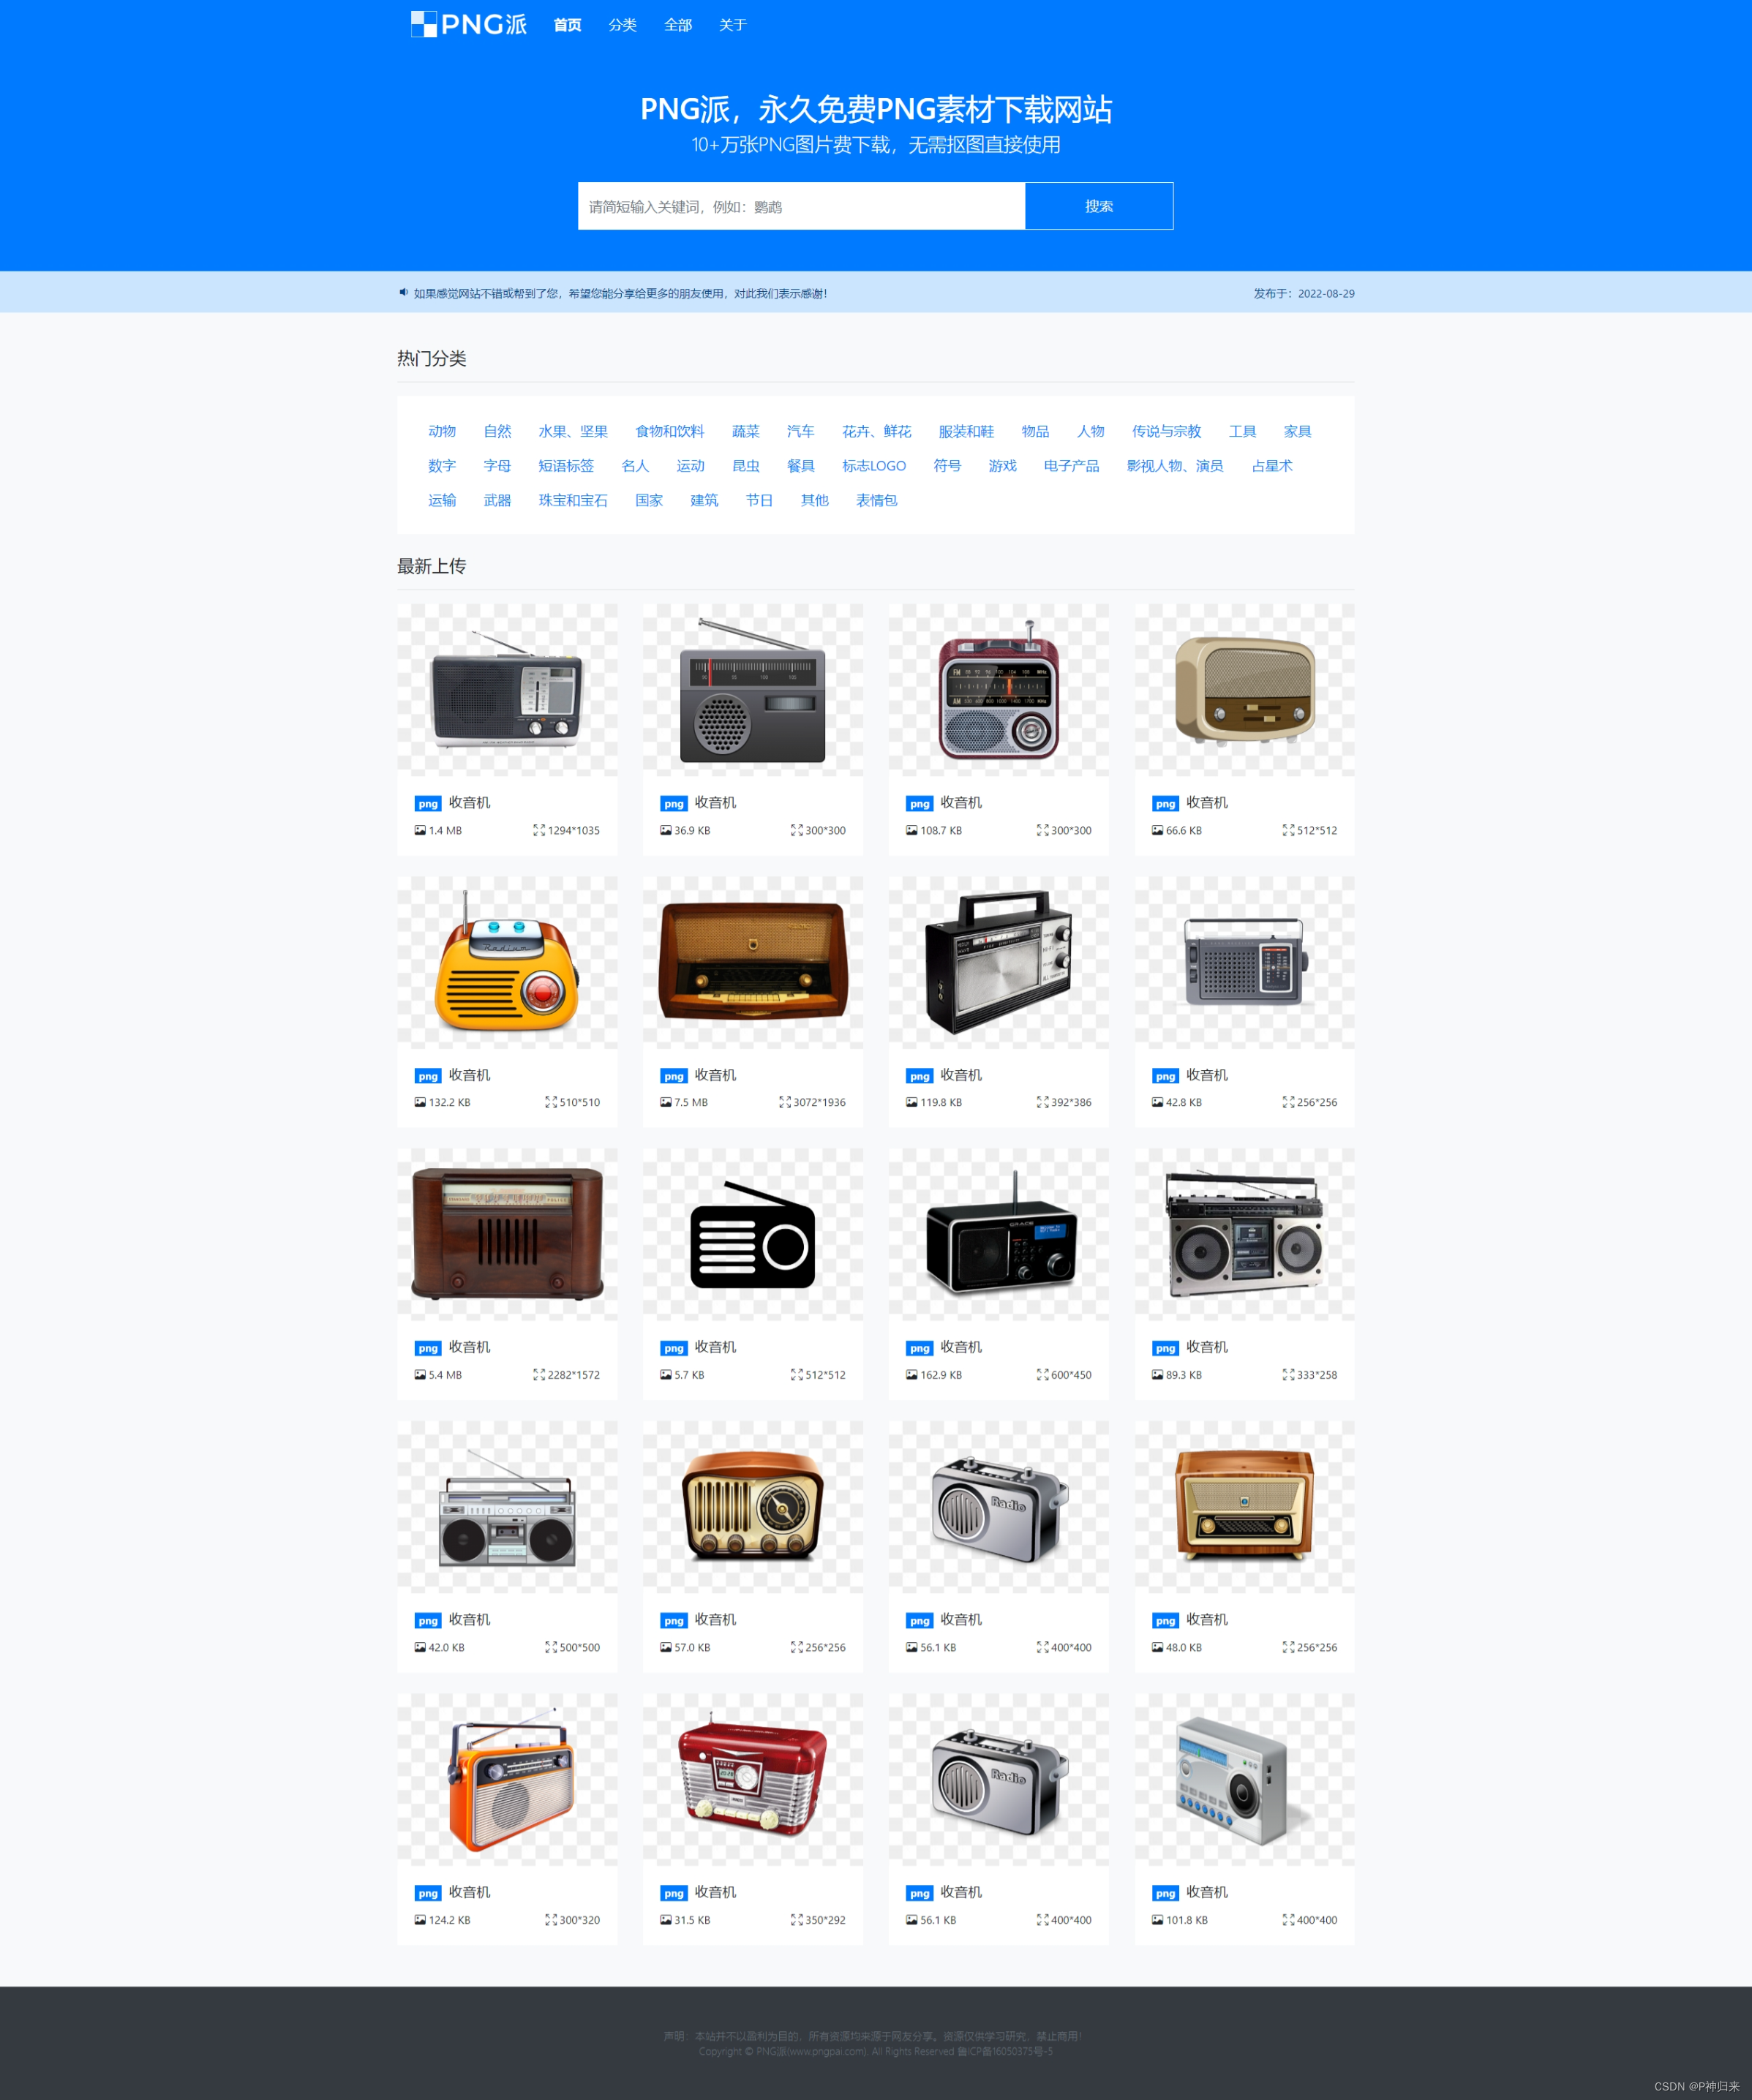
Task: Go to the 关于 page in navigation
Action: point(733,25)
